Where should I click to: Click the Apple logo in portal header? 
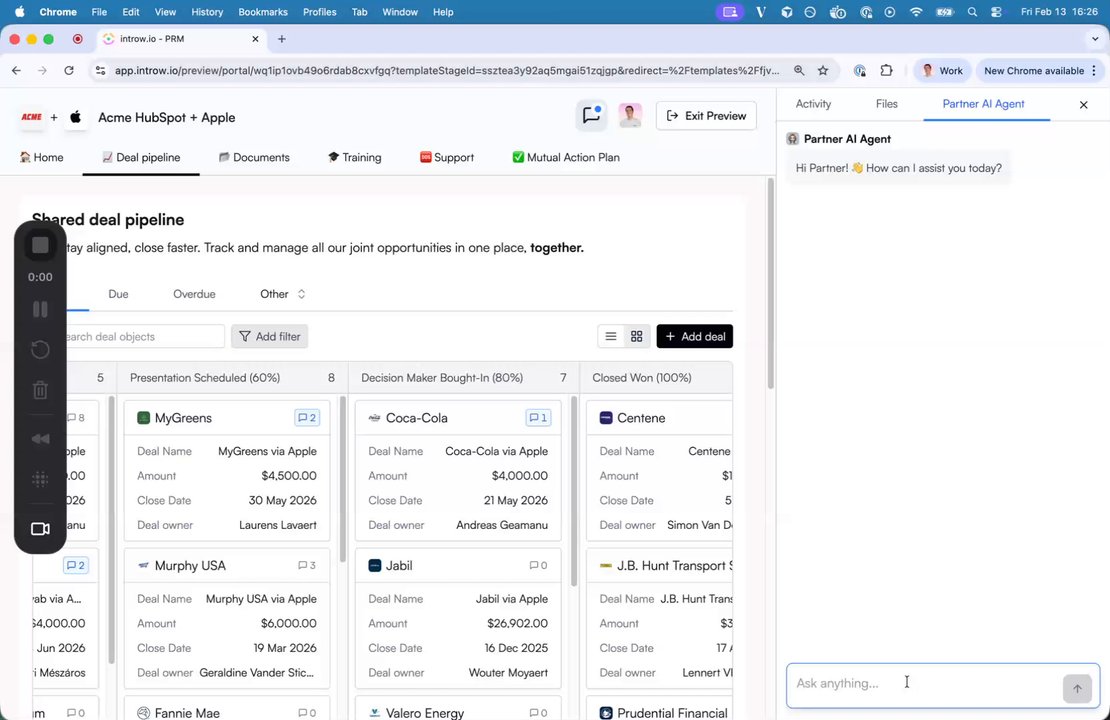point(76,117)
